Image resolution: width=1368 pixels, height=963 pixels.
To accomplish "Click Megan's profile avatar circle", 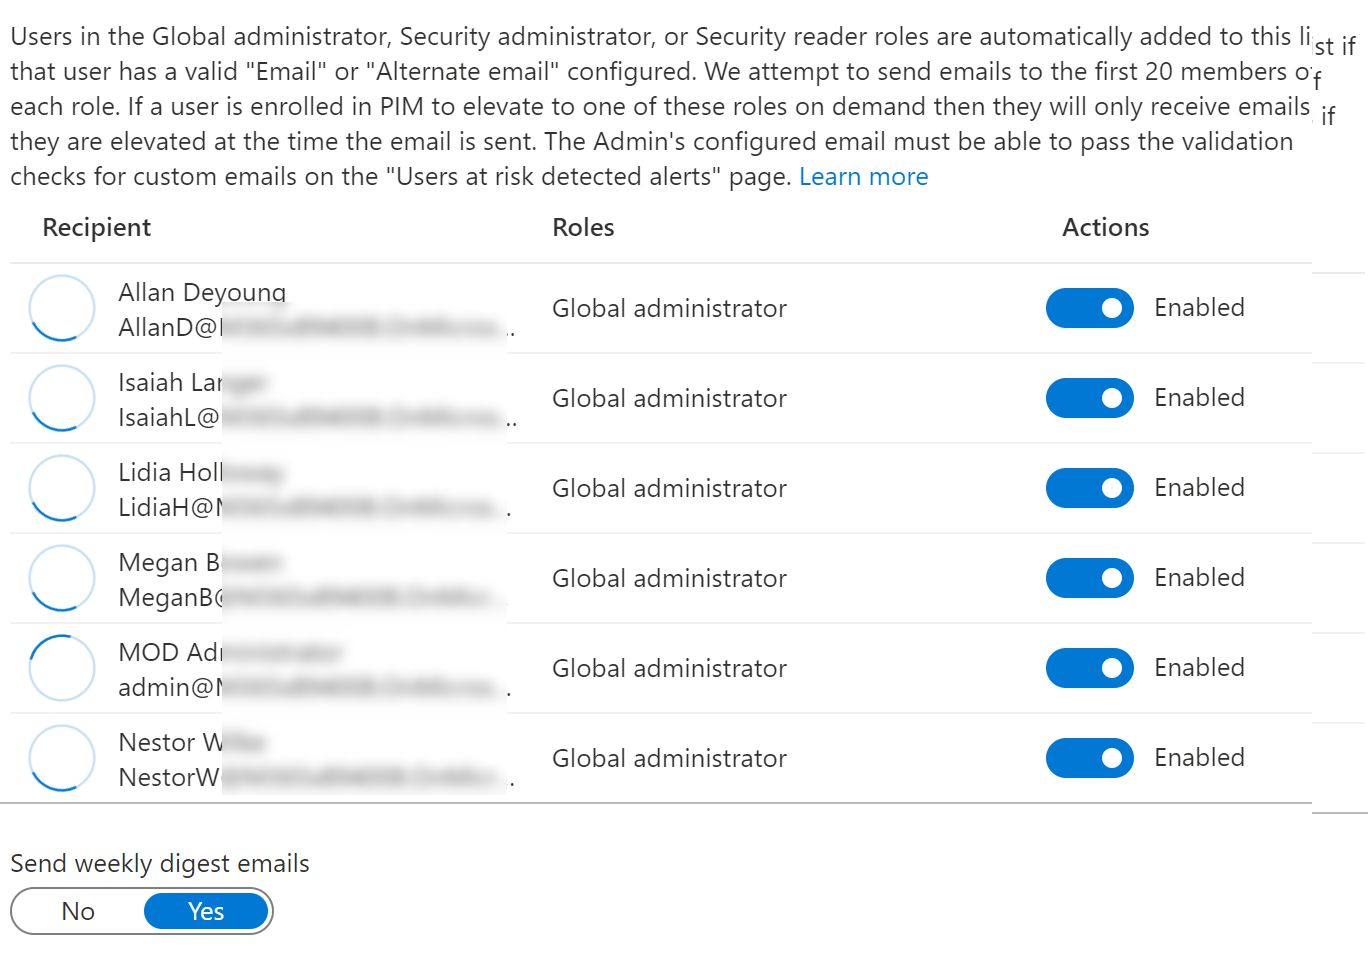I will 62,578.
